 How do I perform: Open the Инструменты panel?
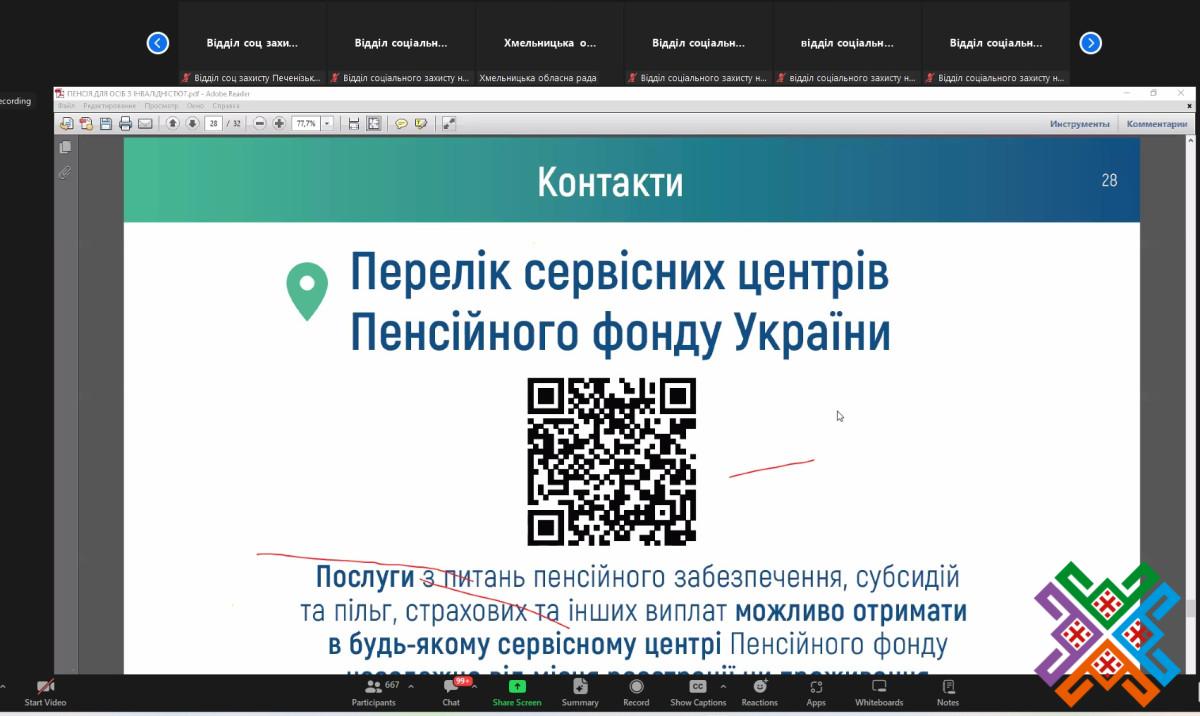pyautogui.click(x=1079, y=124)
